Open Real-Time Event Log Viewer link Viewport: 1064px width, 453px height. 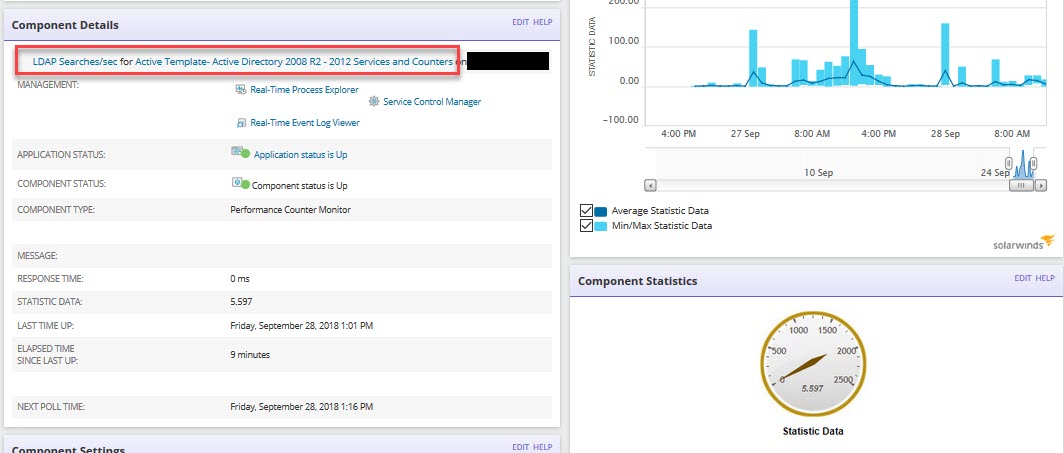pyautogui.click(x=305, y=123)
